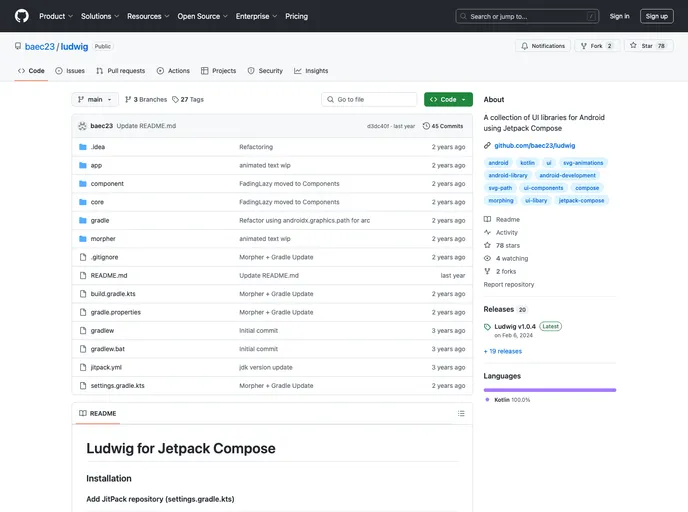
Task: View the 27 Tags link
Action: tap(188, 100)
